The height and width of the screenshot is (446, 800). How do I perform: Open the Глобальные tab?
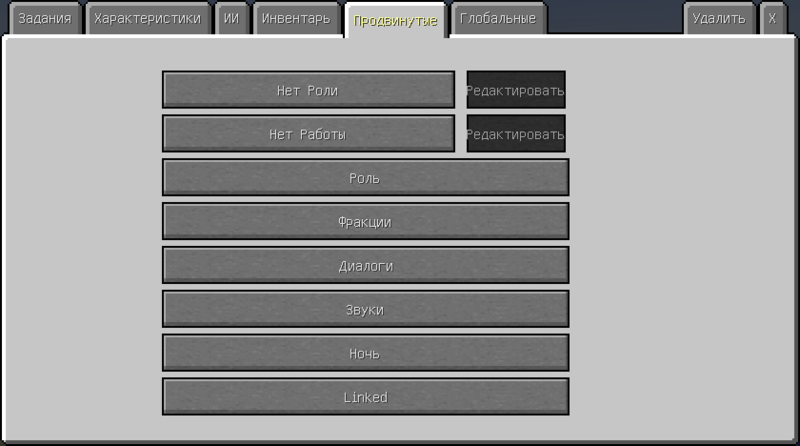[x=498, y=19]
